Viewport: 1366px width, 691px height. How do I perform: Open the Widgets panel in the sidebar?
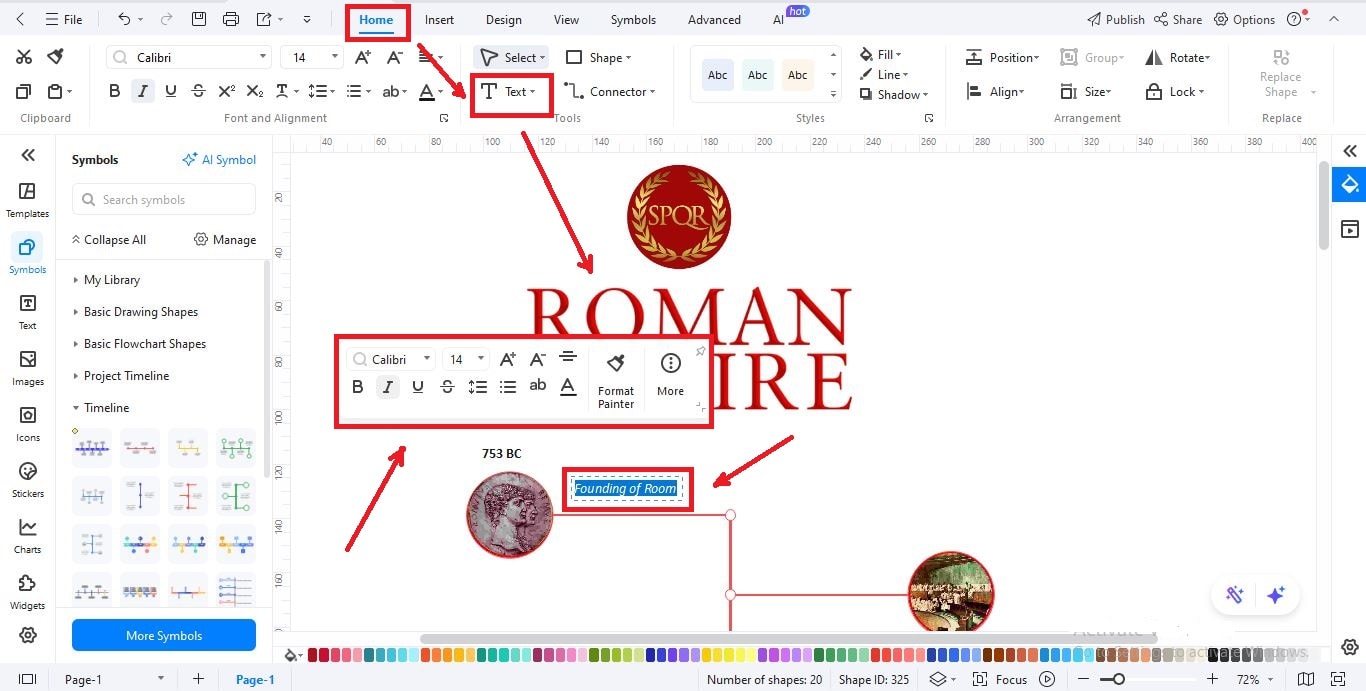point(27,590)
